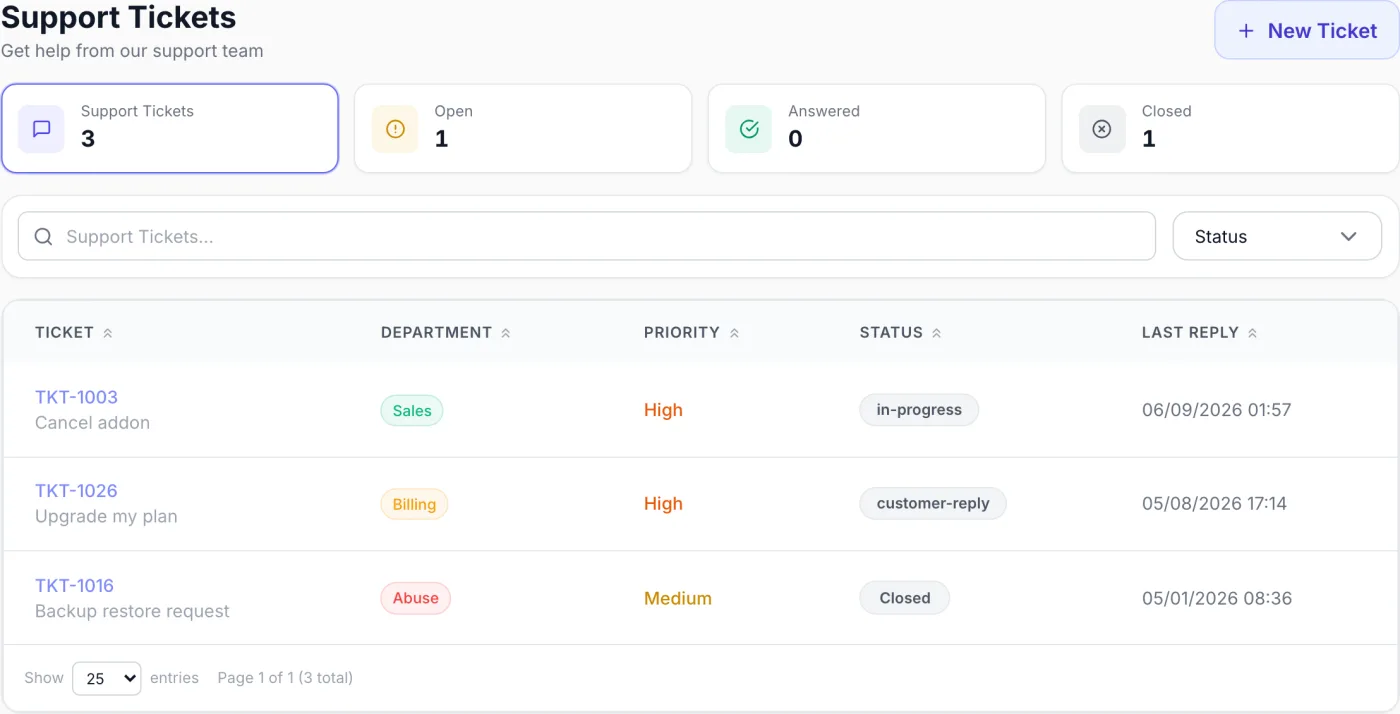Open the Status filter dropdown

pos(1277,237)
